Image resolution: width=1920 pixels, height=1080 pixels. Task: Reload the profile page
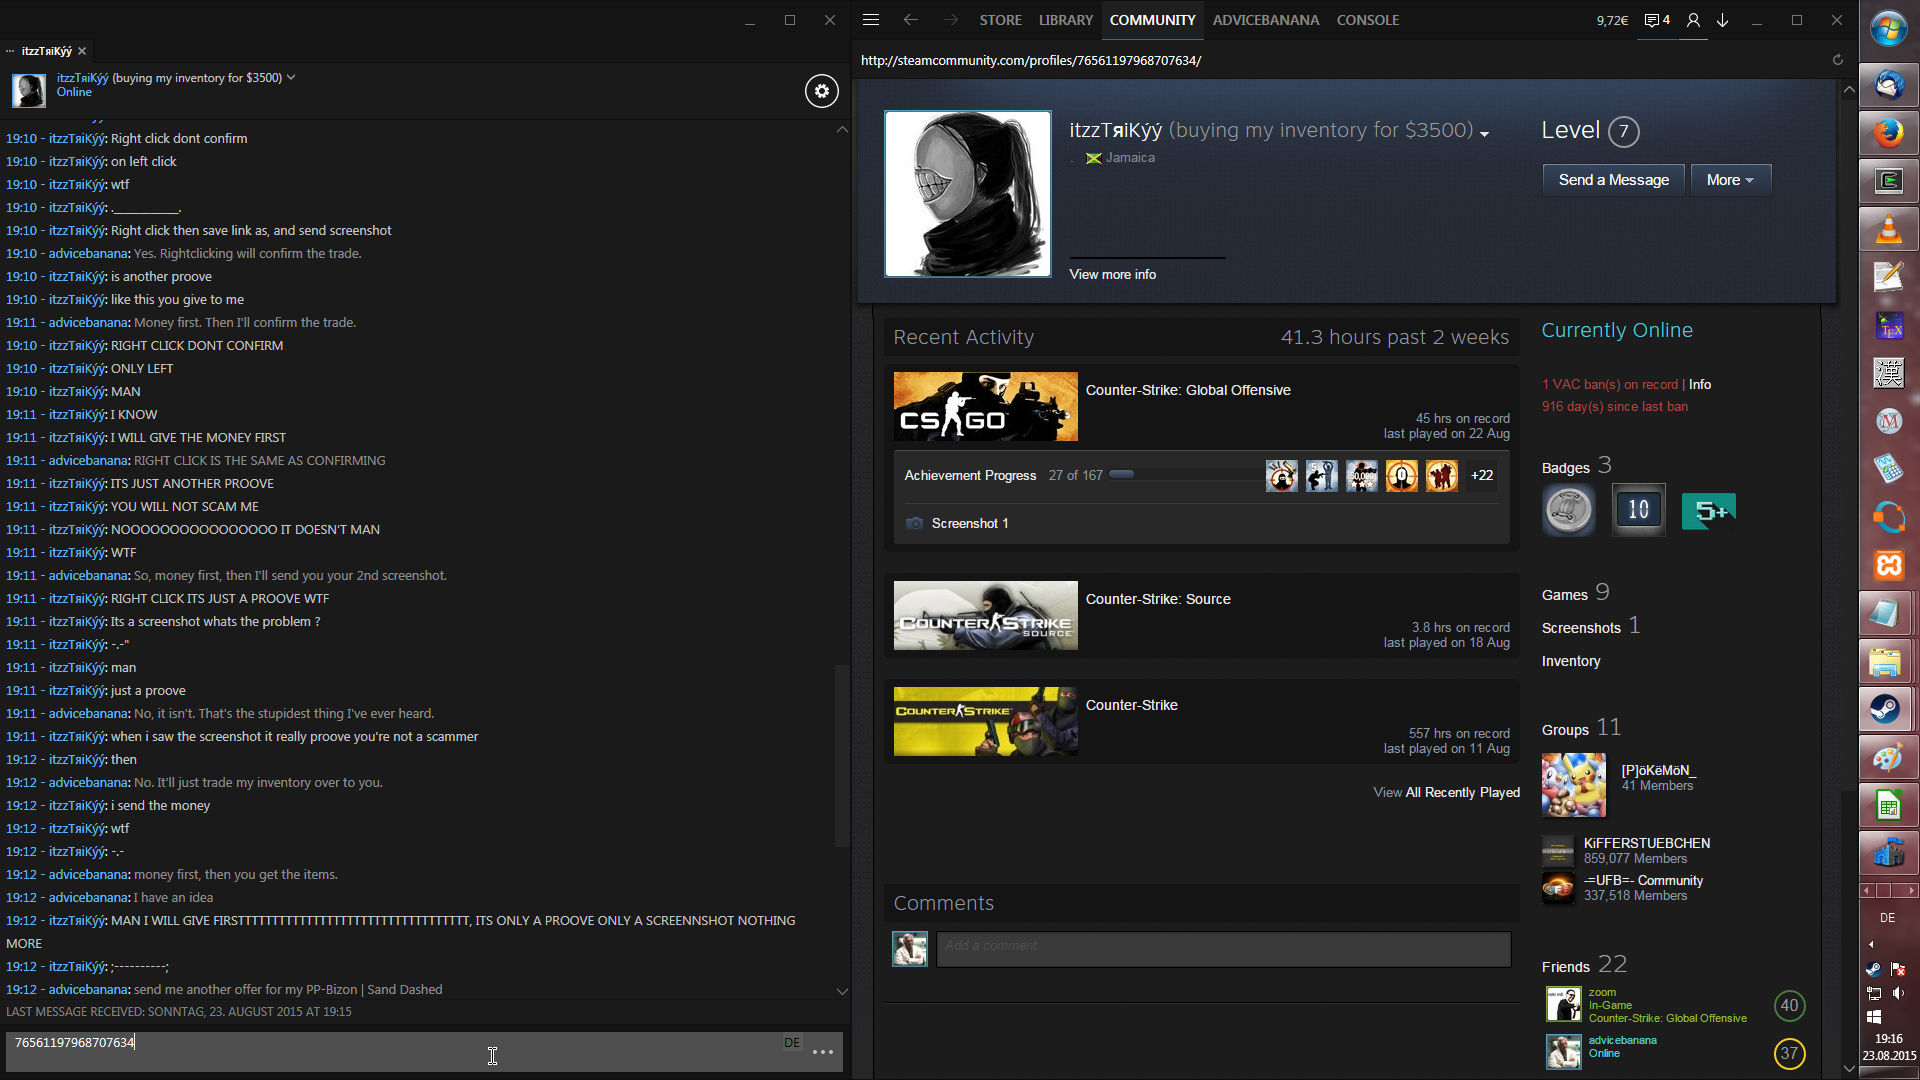[1837, 60]
